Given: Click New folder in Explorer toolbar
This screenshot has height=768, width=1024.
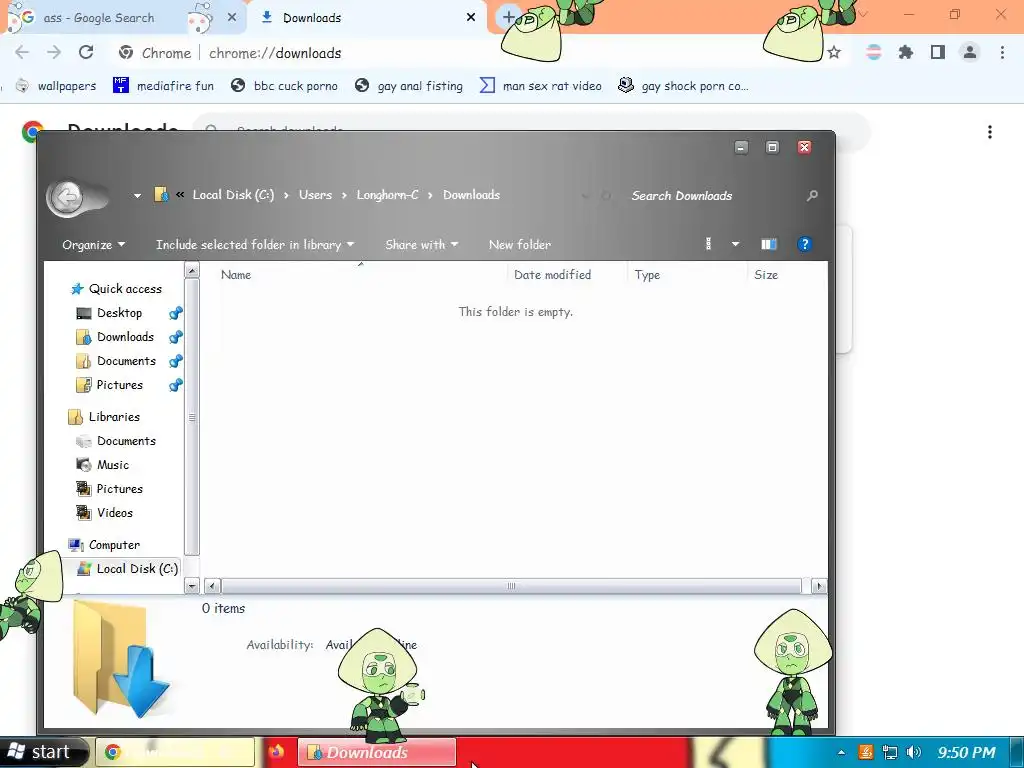Looking at the screenshot, I should (520, 244).
